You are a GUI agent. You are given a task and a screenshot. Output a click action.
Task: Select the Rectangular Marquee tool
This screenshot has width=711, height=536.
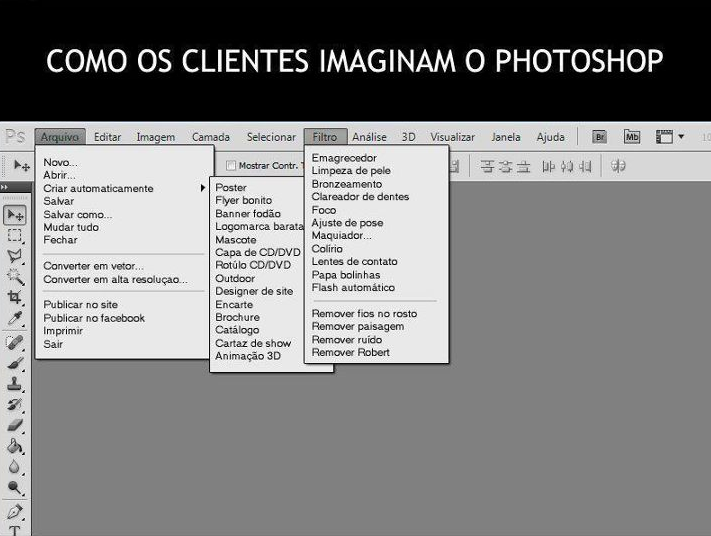pyautogui.click(x=15, y=235)
